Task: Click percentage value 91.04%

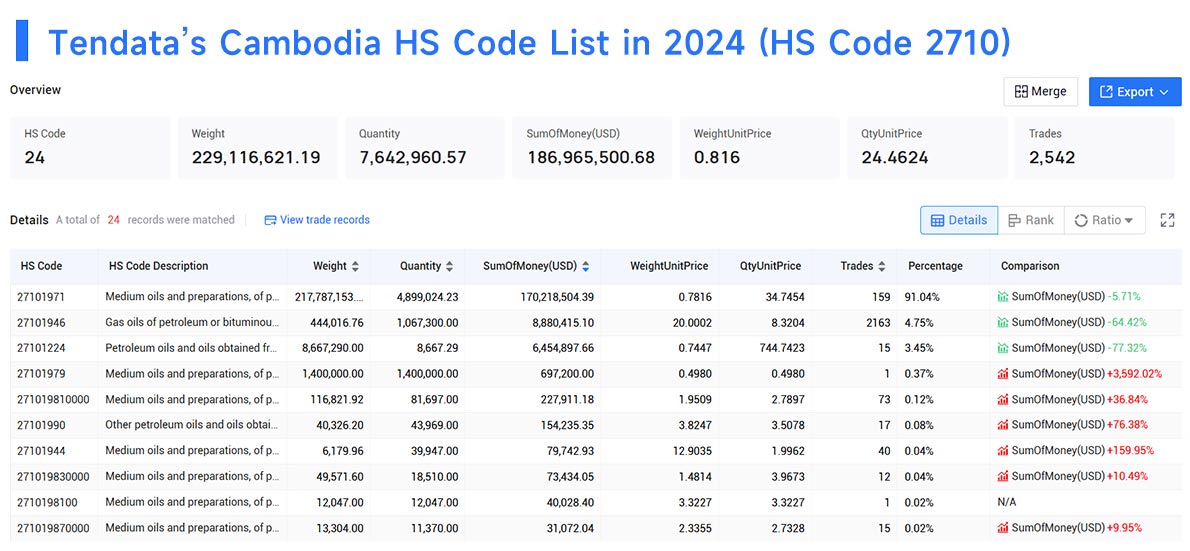Action: click(922, 297)
